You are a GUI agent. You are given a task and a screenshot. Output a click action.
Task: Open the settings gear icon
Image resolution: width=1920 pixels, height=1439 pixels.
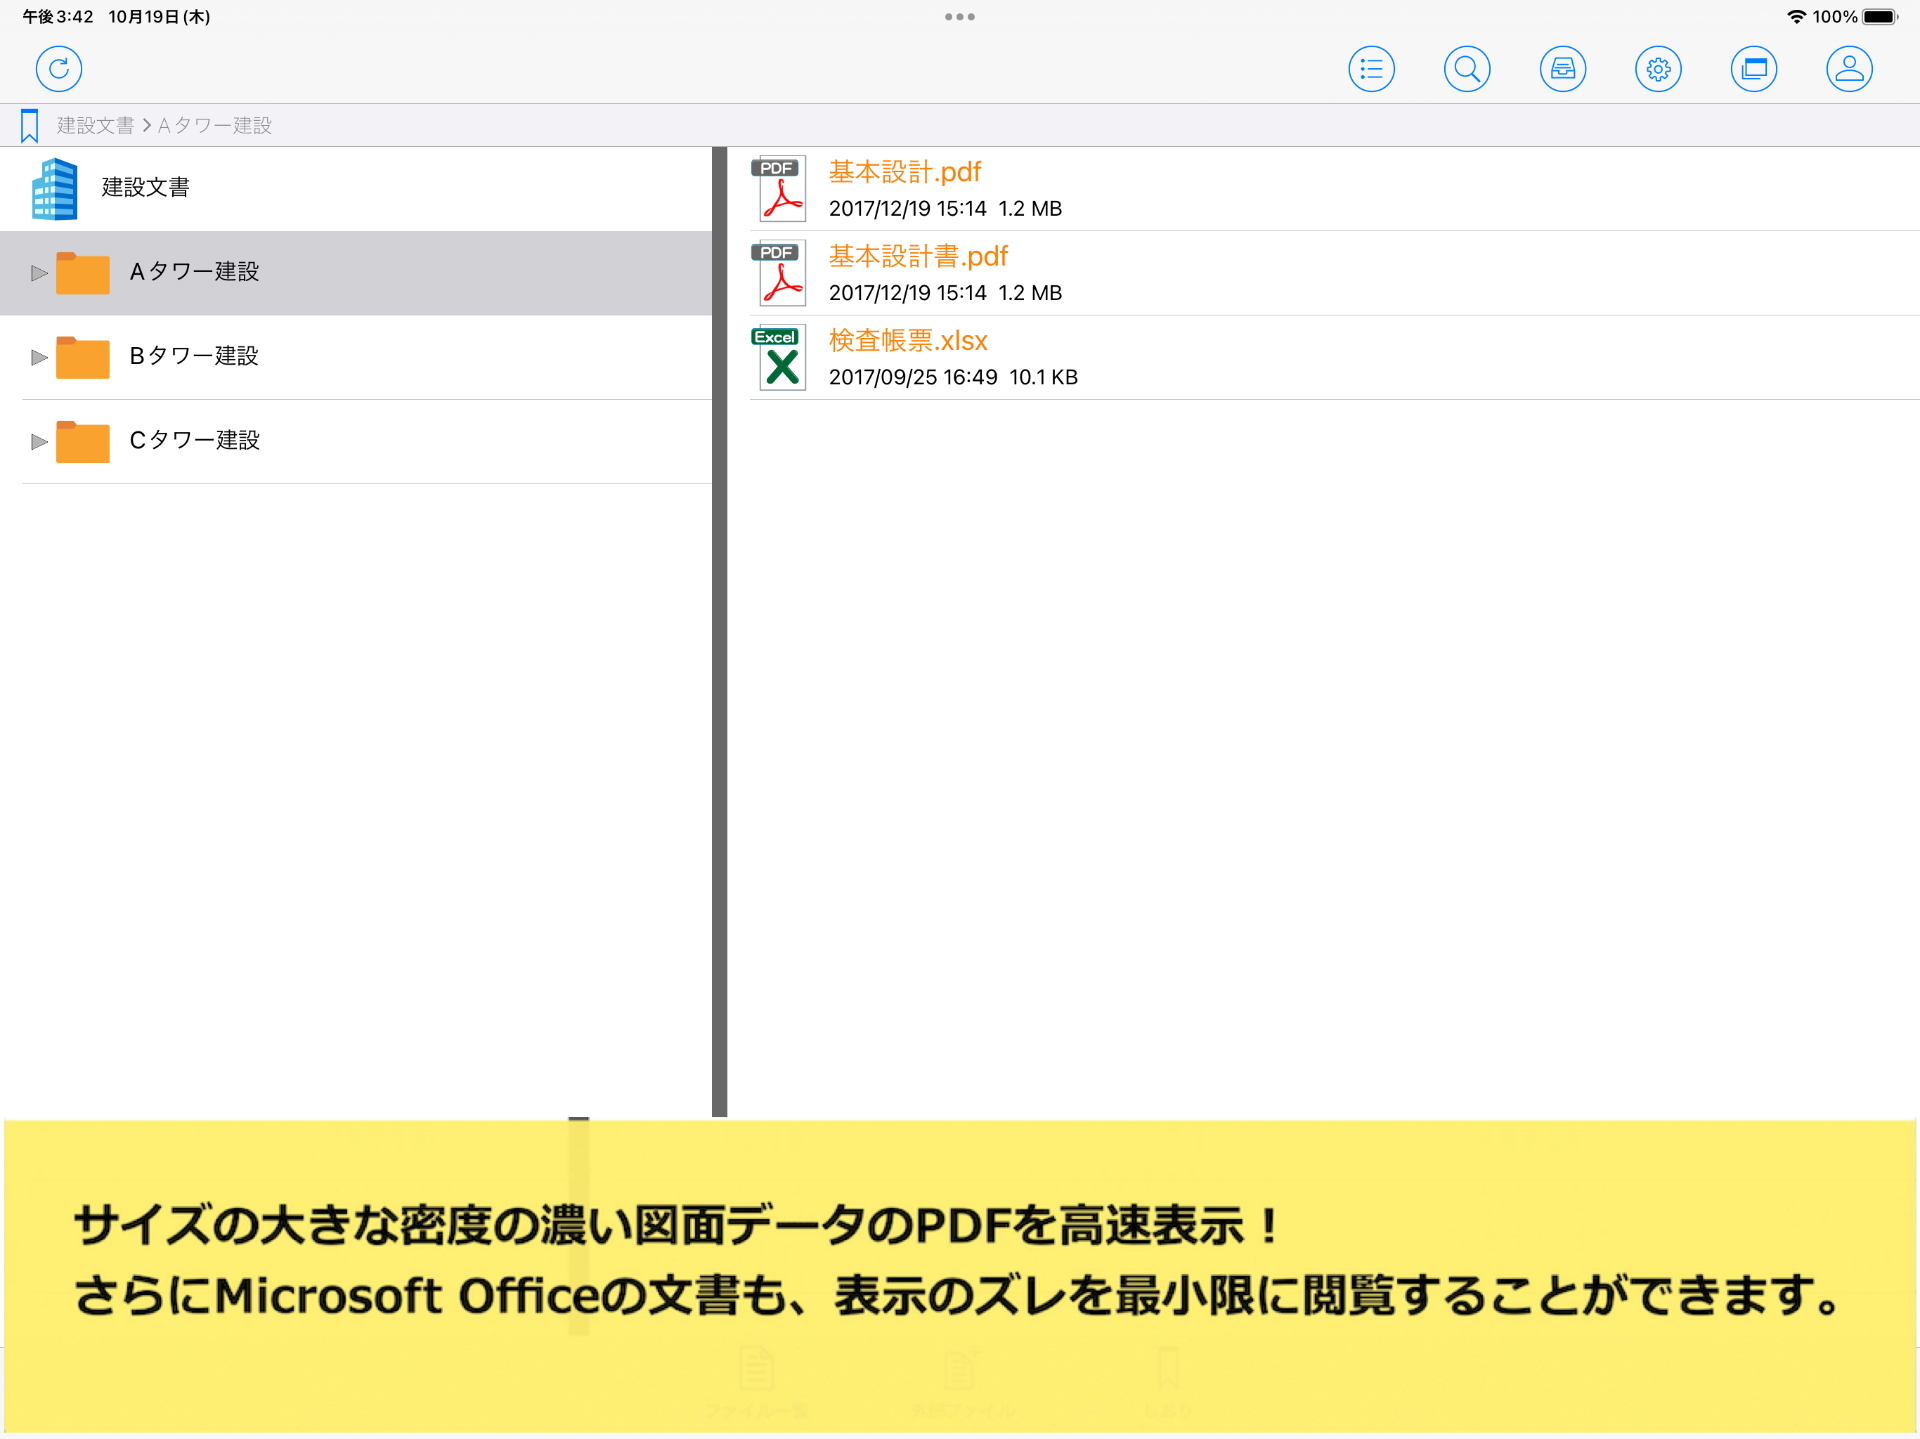coord(1657,68)
